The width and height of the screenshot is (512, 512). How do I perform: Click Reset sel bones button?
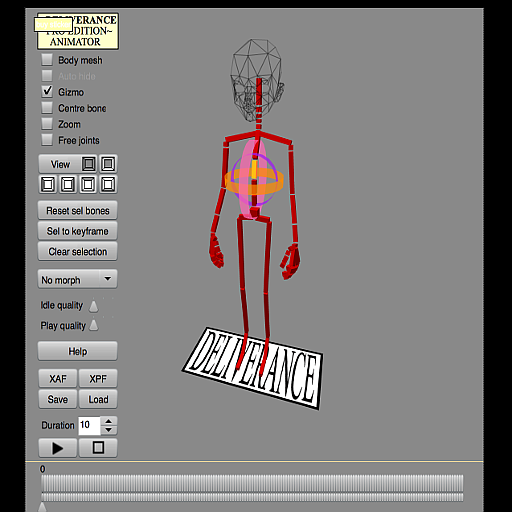pos(78,210)
